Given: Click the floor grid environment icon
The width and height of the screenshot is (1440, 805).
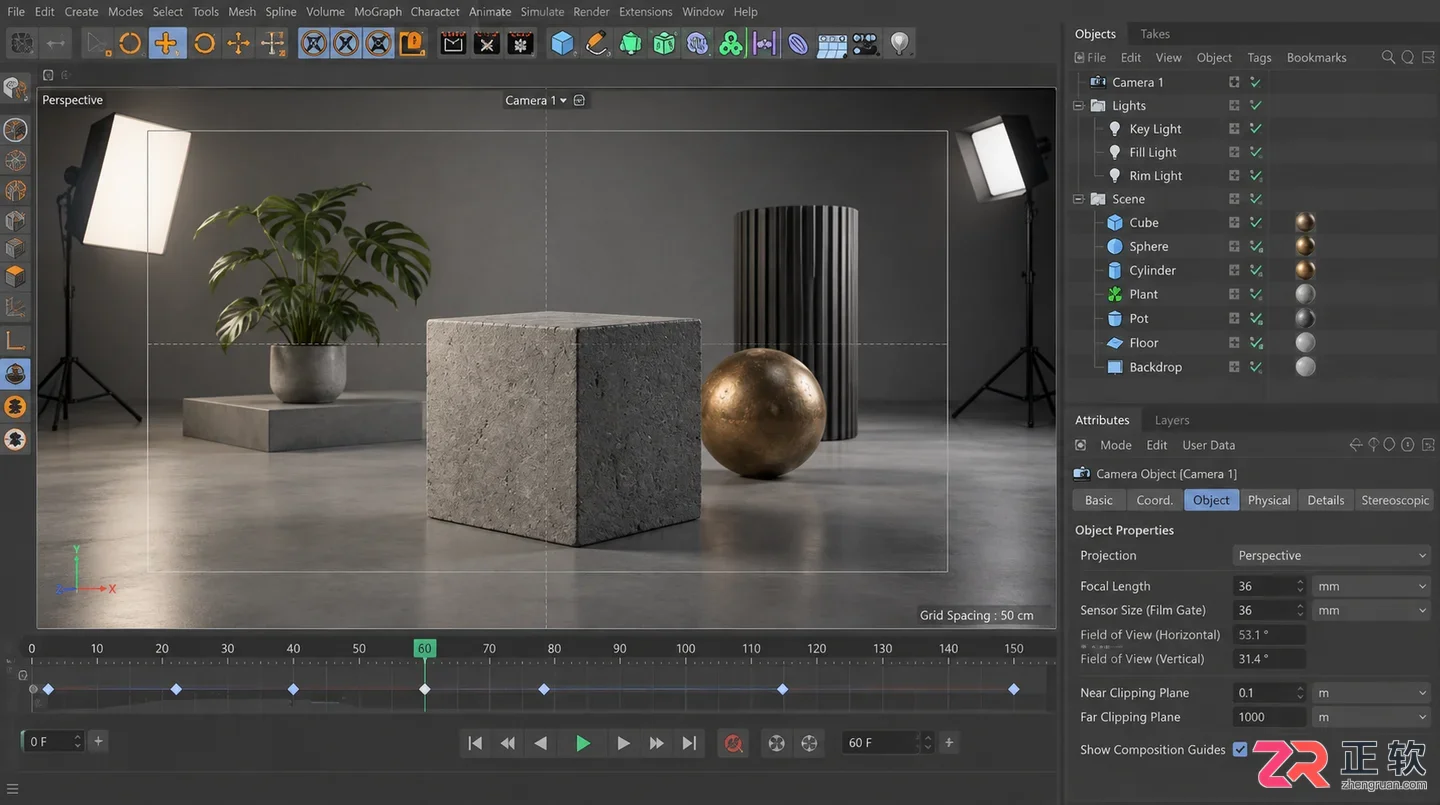Looking at the screenshot, I should click(x=832, y=43).
